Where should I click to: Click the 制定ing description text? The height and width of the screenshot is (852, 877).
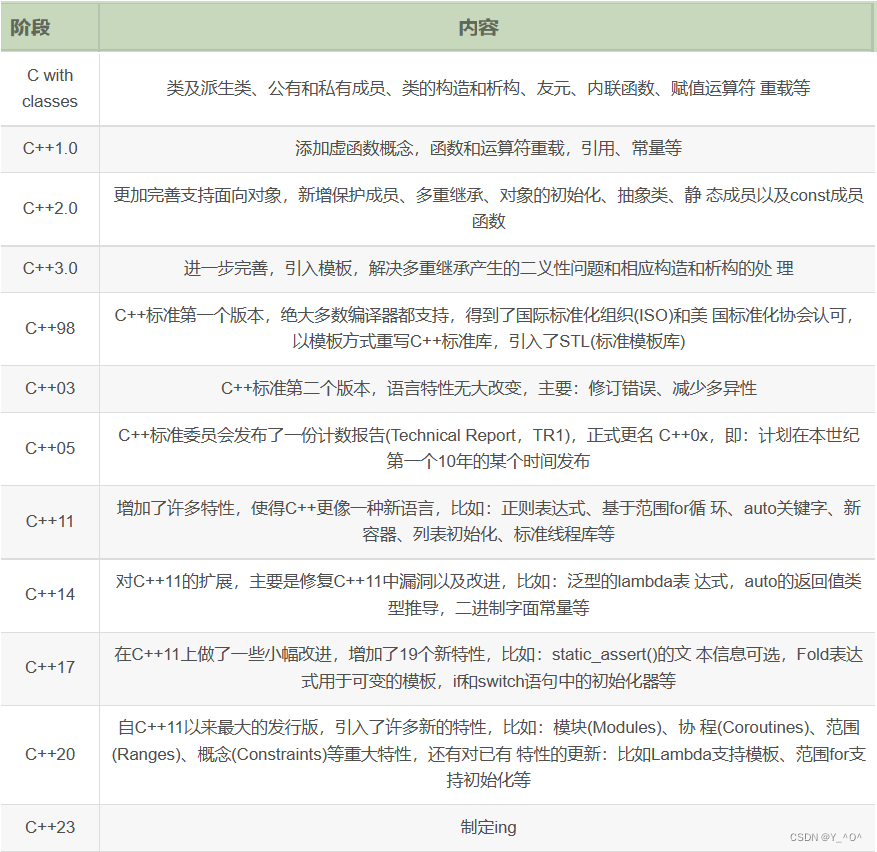(487, 828)
